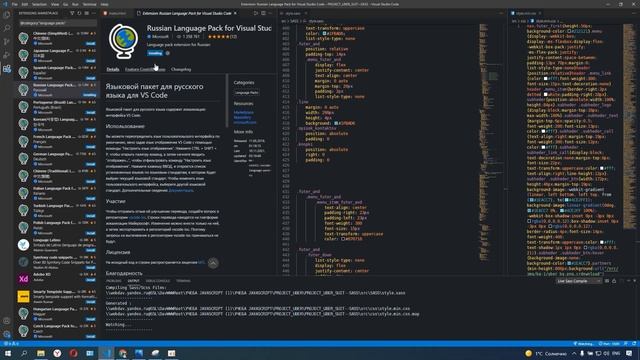Open the Marketplace resource link

click(x=244, y=112)
